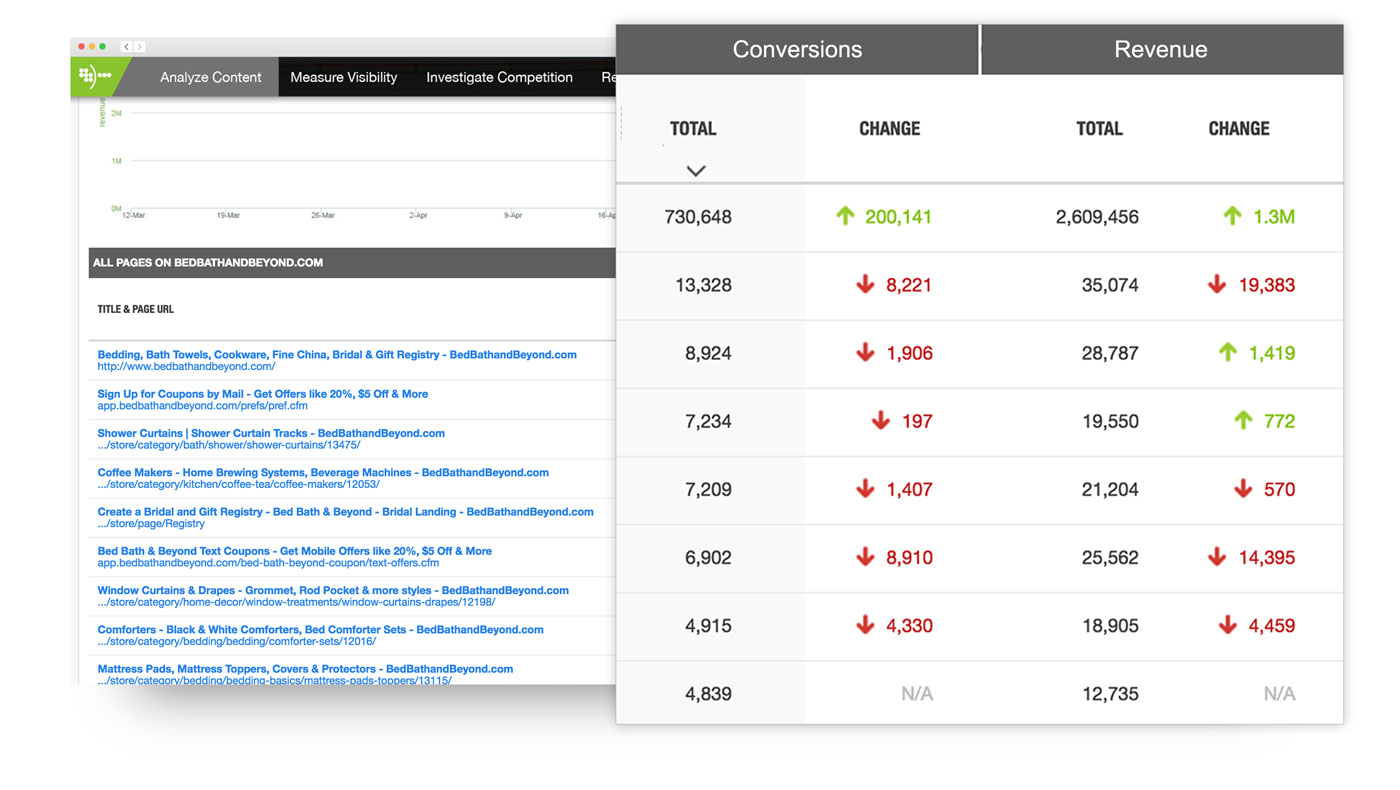Image resolution: width=1400 pixels, height=790 pixels.
Task: Select revenue change 570
Action: [x=1279, y=489]
